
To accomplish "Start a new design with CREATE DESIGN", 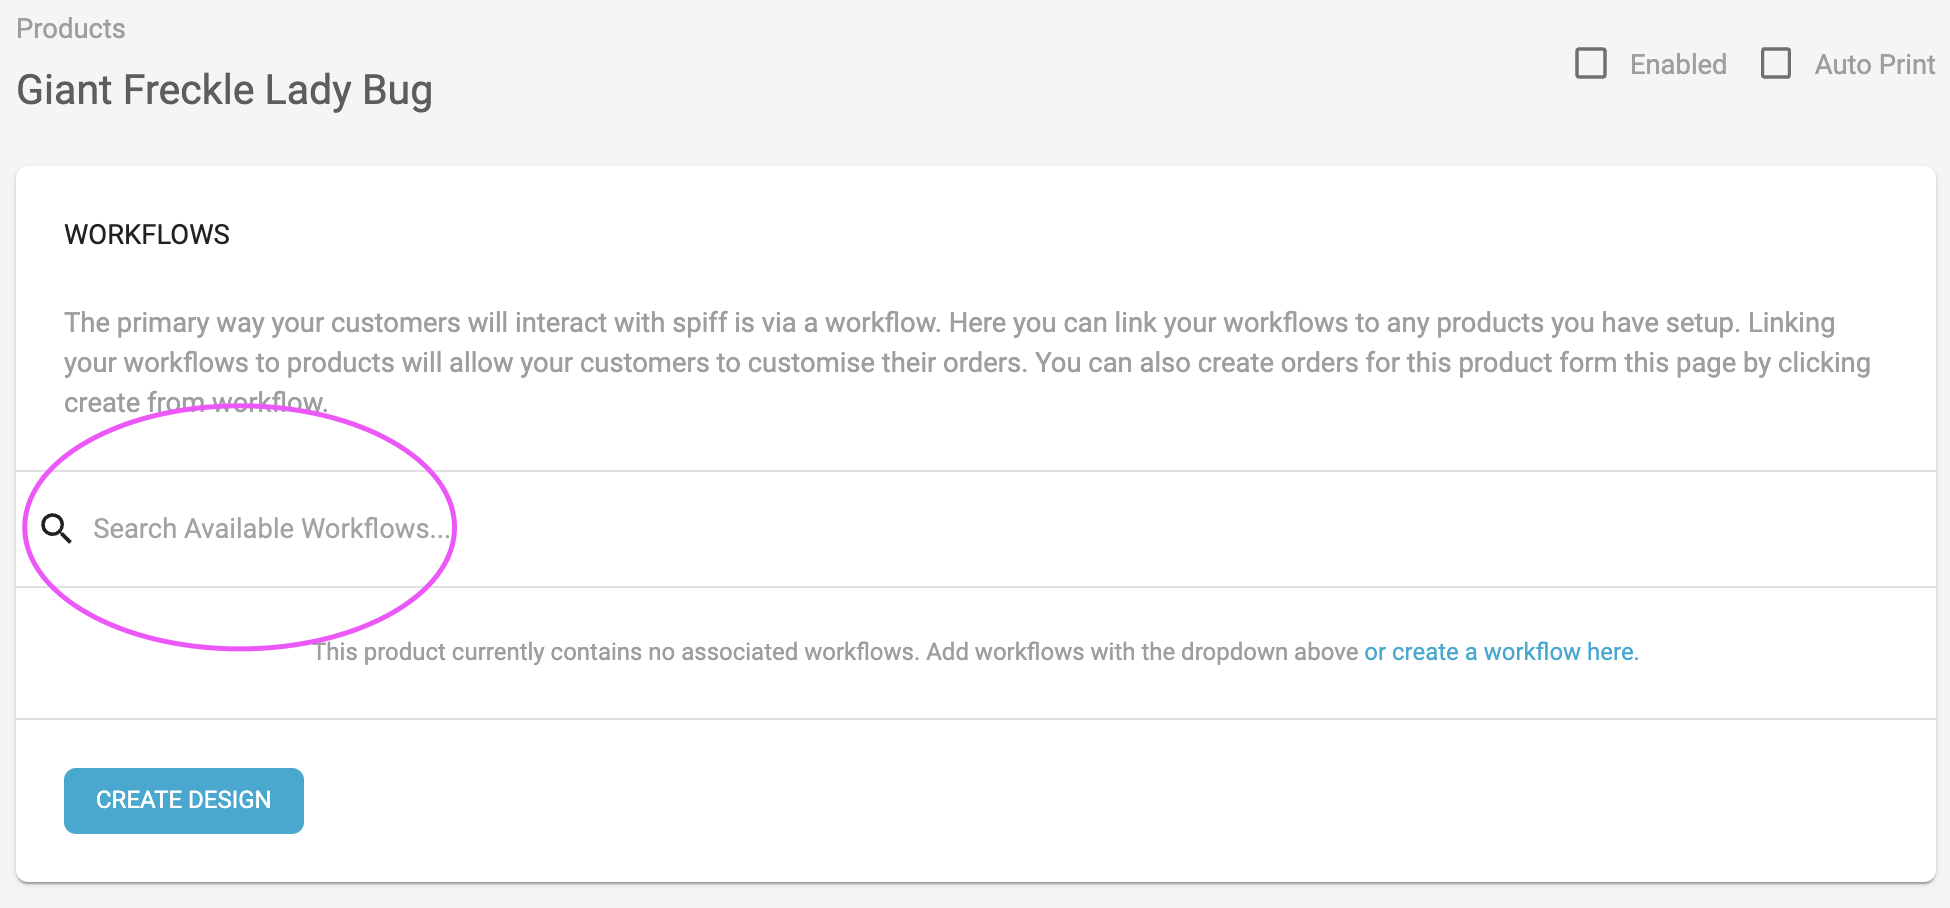I will pyautogui.click(x=184, y=800).
